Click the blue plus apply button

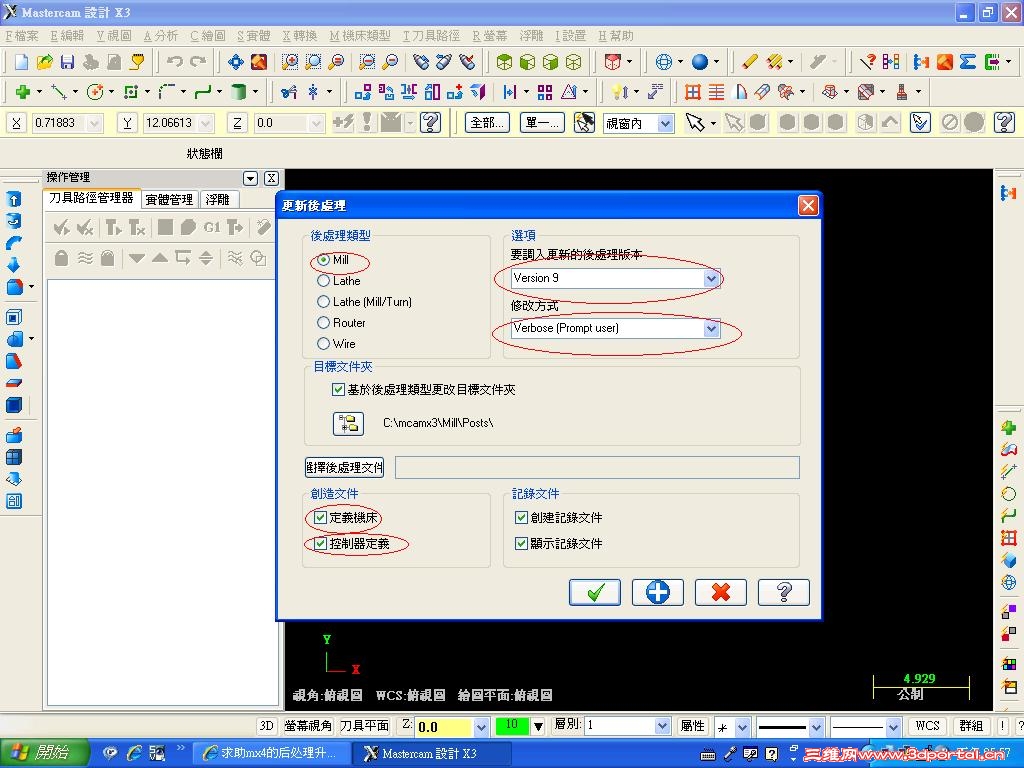(658, 592)
